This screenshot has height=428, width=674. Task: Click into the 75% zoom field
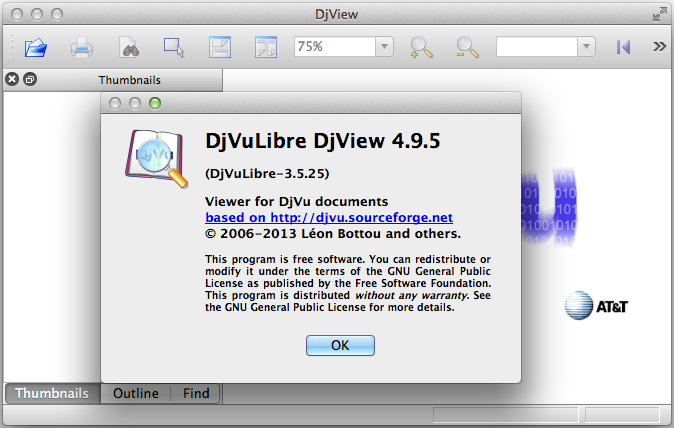[x=334, y=46]
